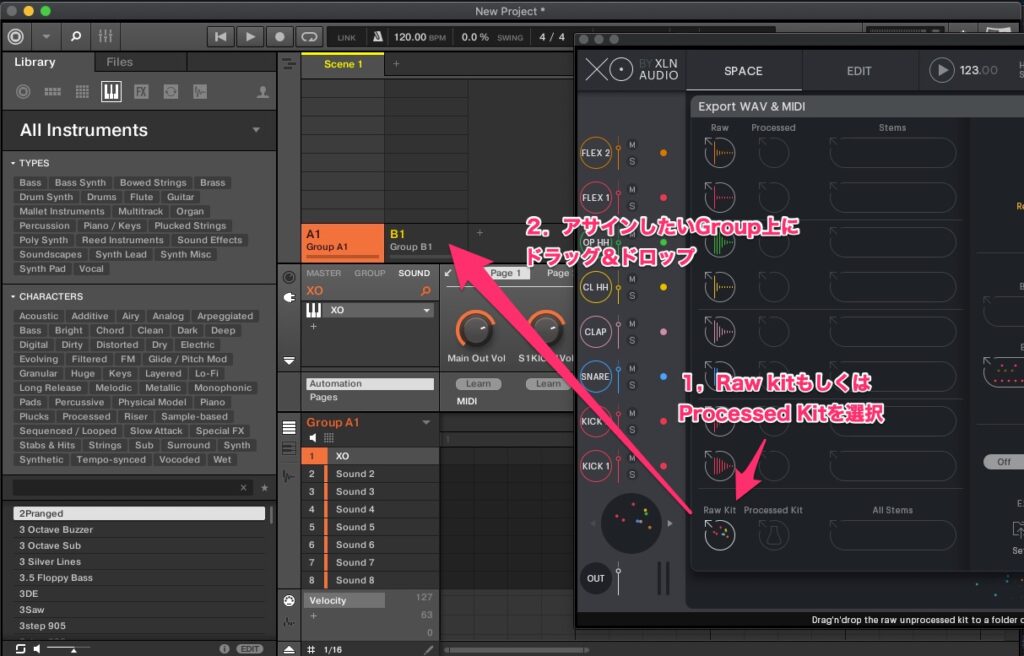This screenshot has height=656, width=1024.
Task: Expand the All Instruments dropdown
Action: 257,130
